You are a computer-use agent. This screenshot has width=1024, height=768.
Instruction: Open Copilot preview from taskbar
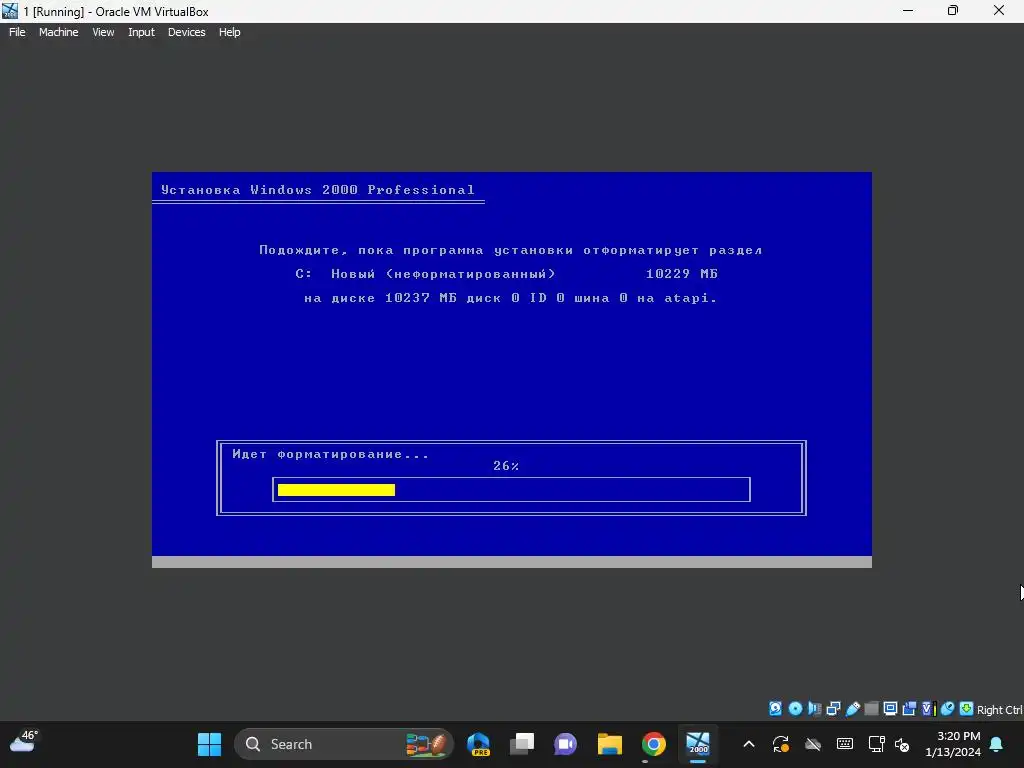pos(479,744)
